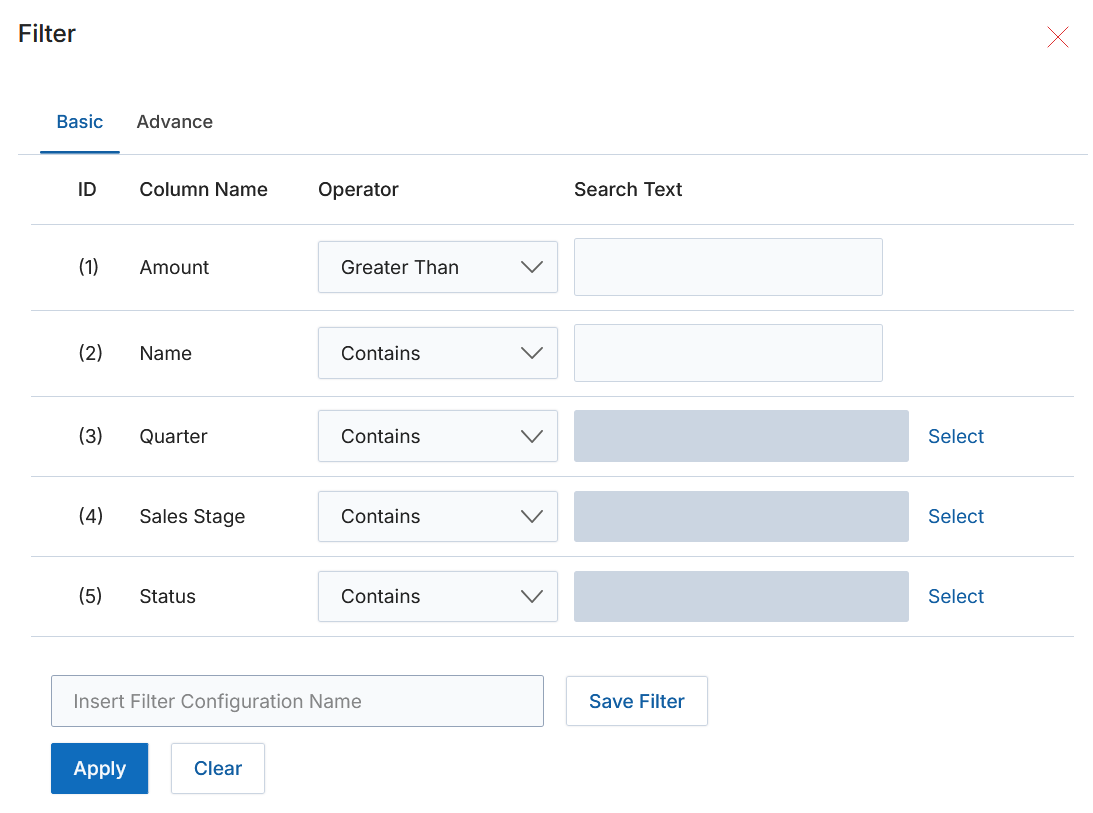Open the Name operator dropdown
The image size is (1093, 813).
pos(438,354)
